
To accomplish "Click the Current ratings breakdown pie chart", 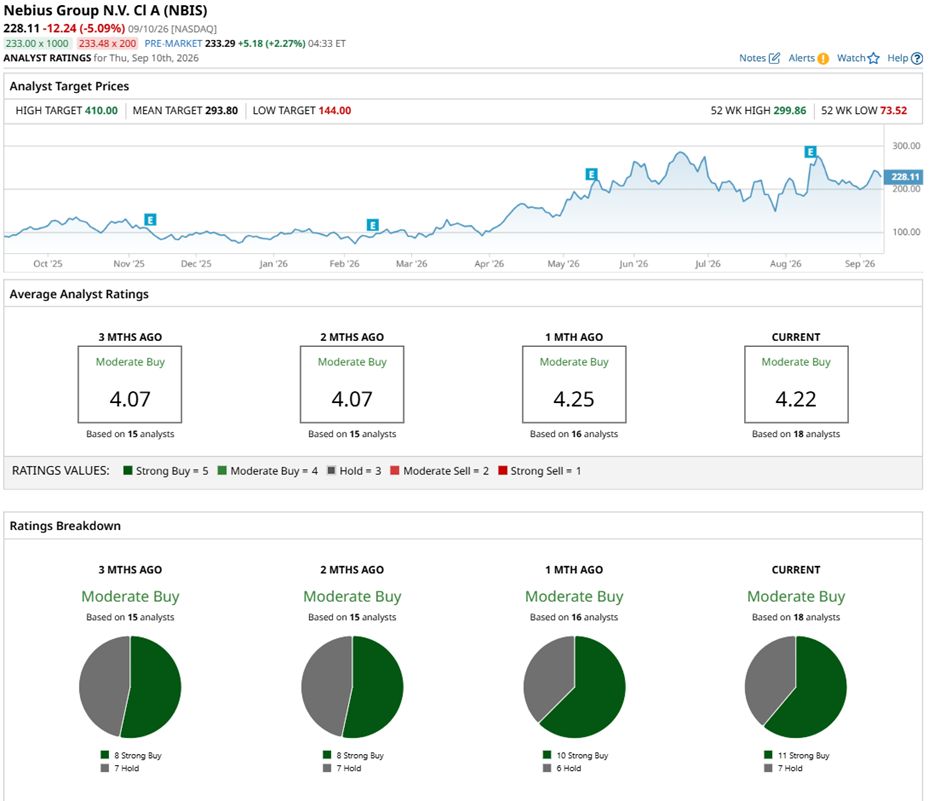I will 796,687.
